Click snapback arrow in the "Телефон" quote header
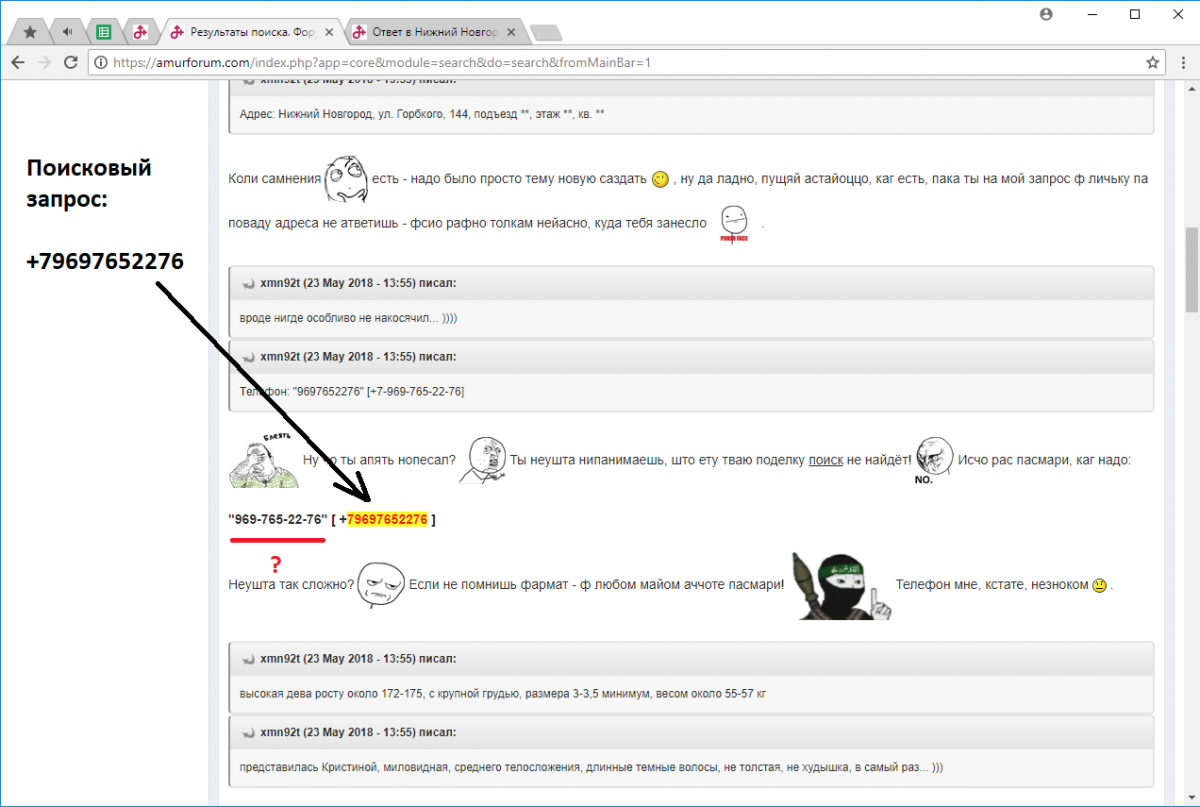Viewport: 1200px width, 807px height. 248,356
